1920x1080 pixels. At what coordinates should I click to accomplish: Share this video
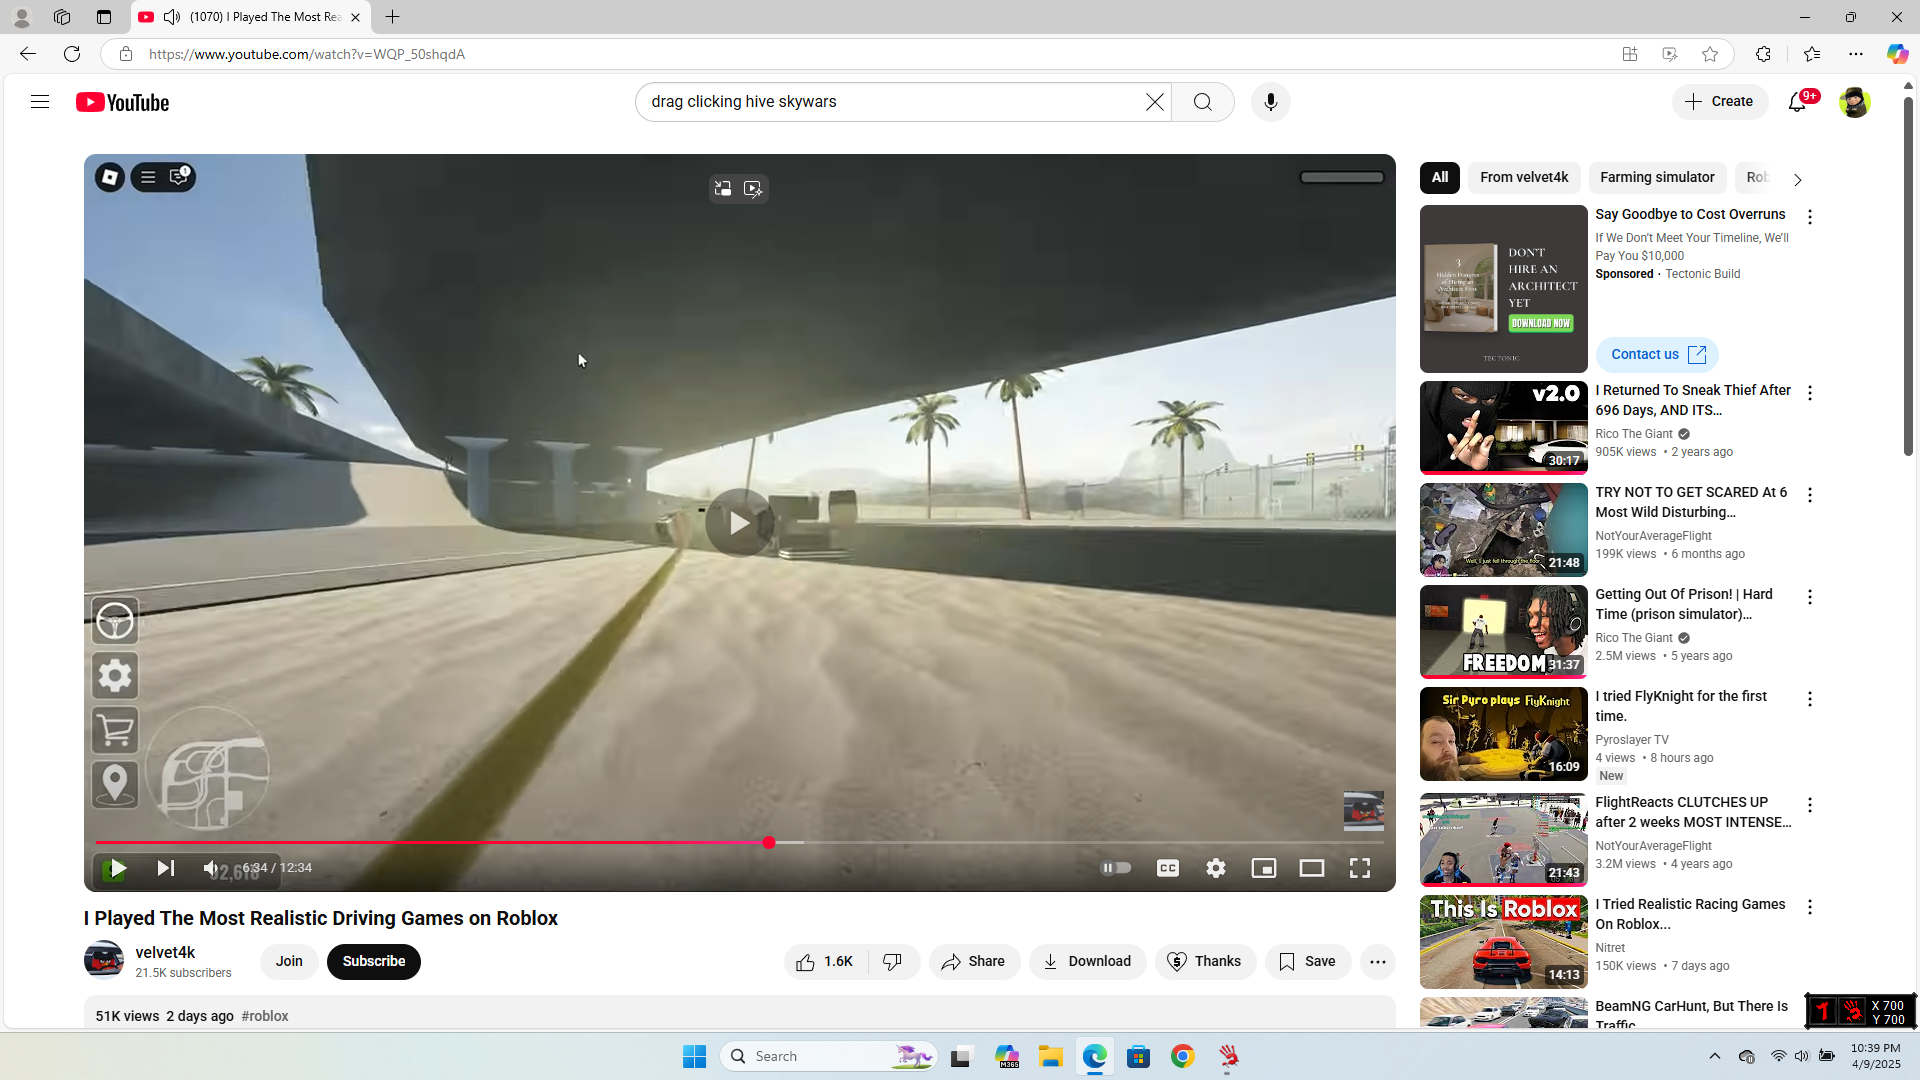point(974,962)
